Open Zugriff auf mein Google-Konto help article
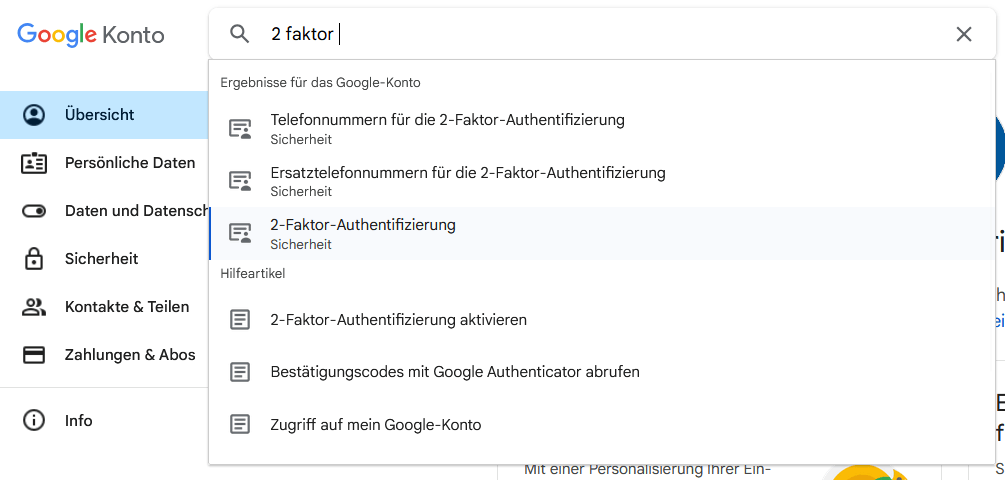This screenshot has height=480, width=1005. tap(376, 425)
